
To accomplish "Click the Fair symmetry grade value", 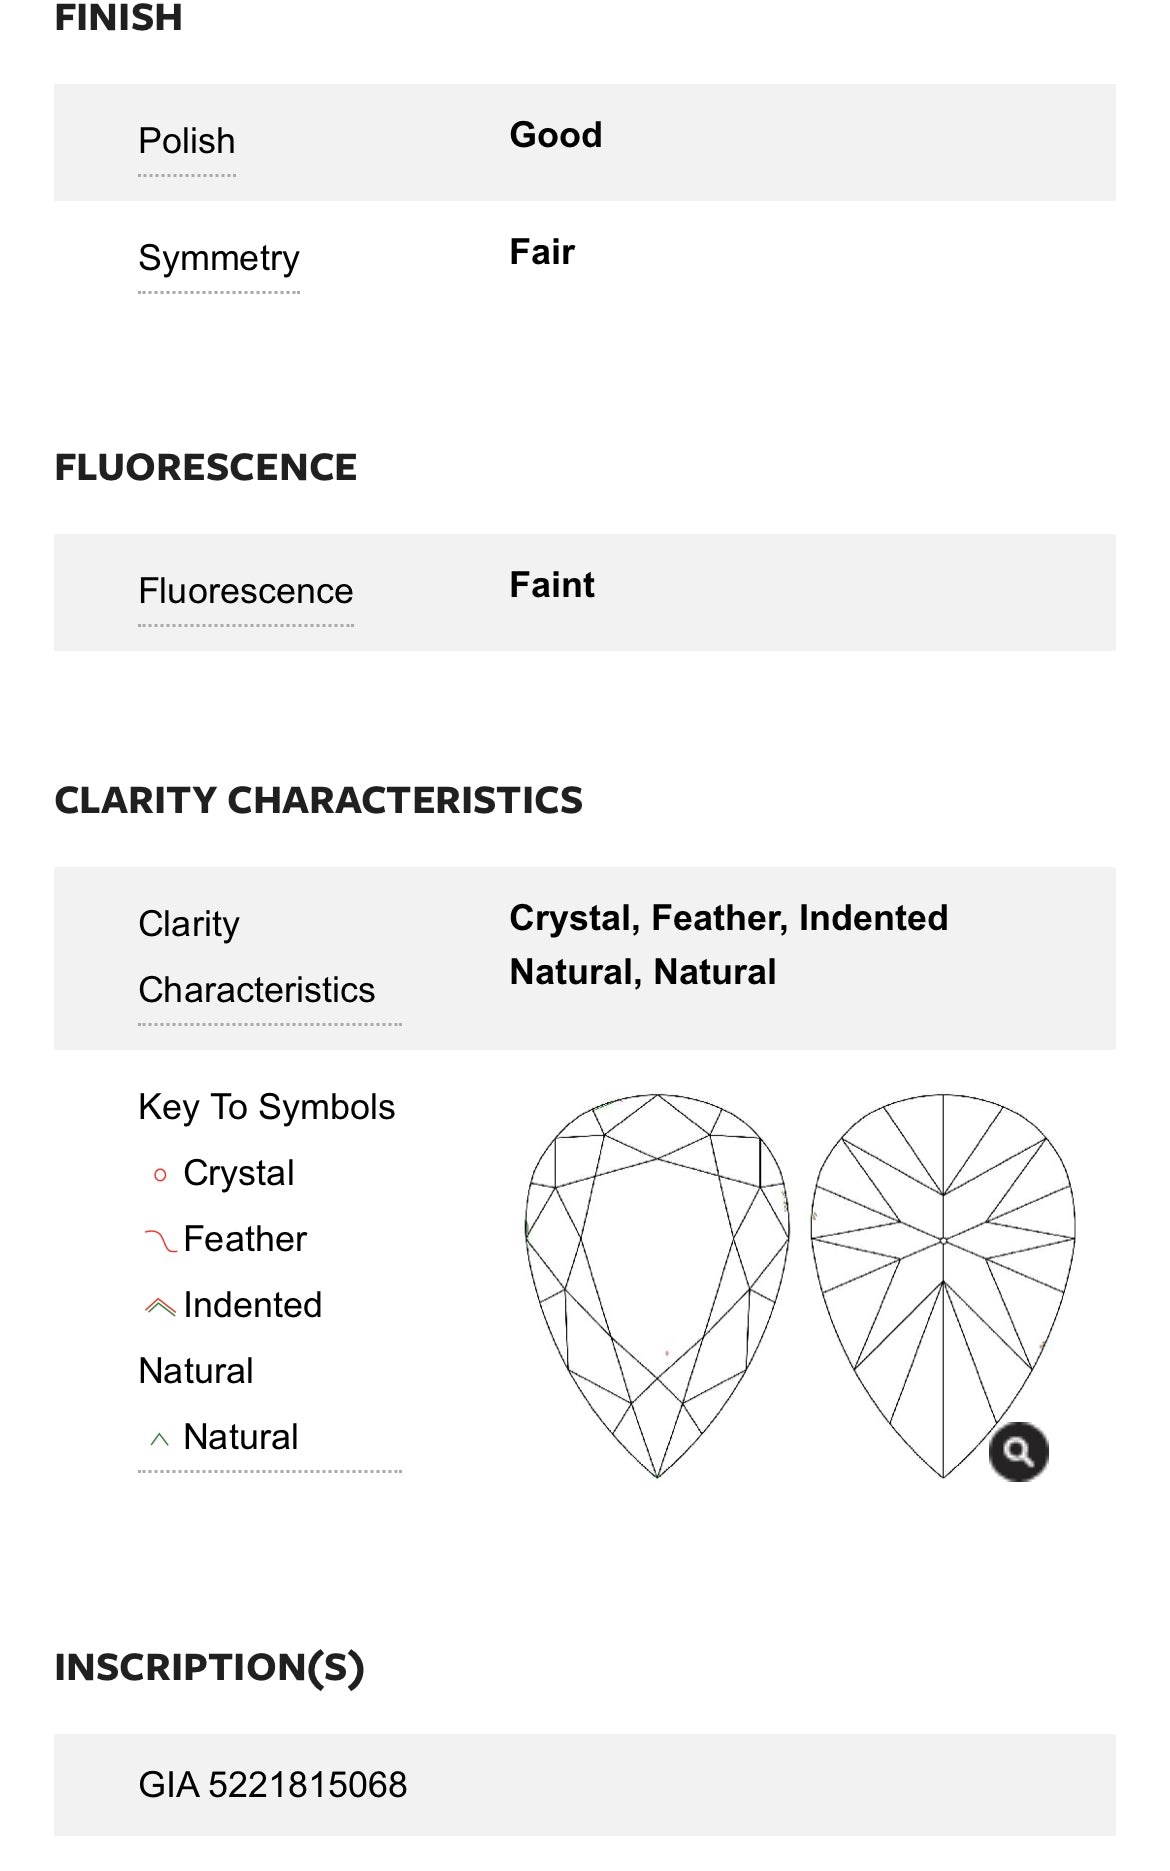I will coord(542,253).
